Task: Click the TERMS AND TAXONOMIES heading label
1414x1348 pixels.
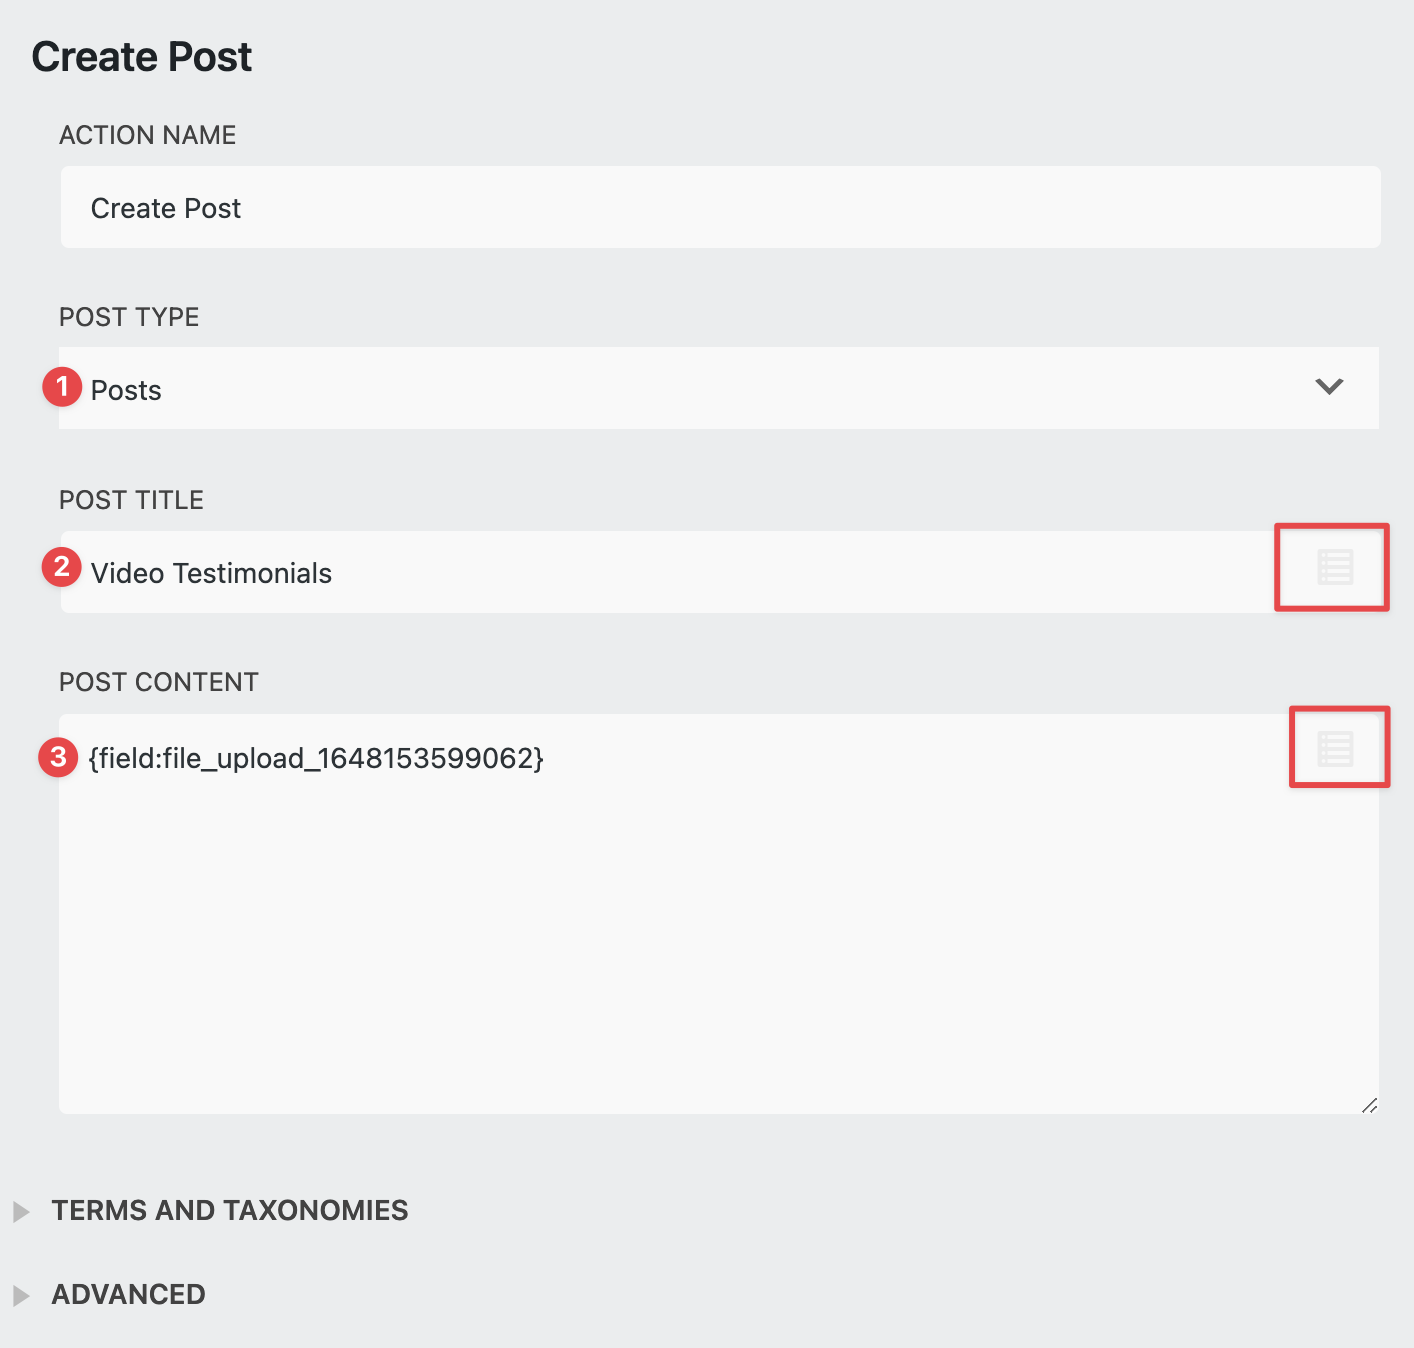Action: 230,1210
